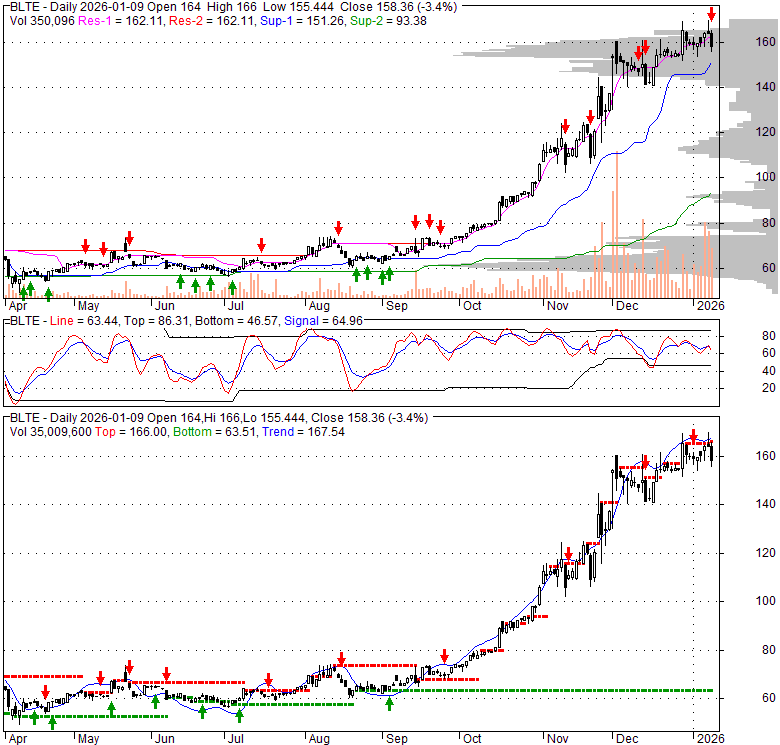
Task: Click the 'Apr' month label under top chart
Action: pos(18,306)
